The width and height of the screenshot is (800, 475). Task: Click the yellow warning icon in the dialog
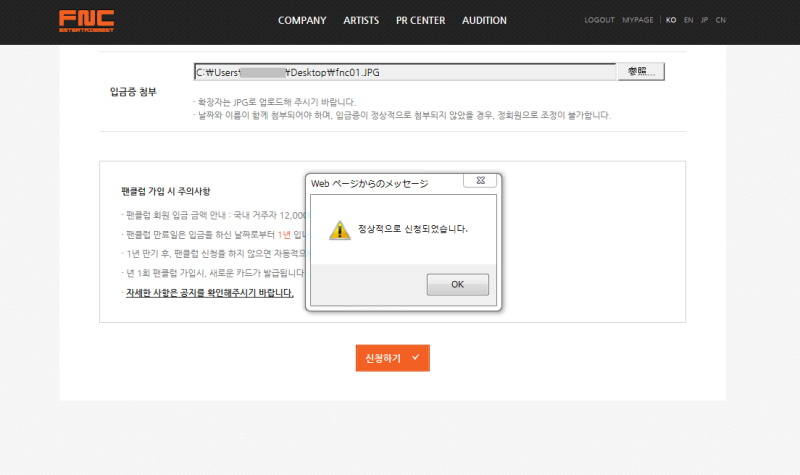[340, 229]
